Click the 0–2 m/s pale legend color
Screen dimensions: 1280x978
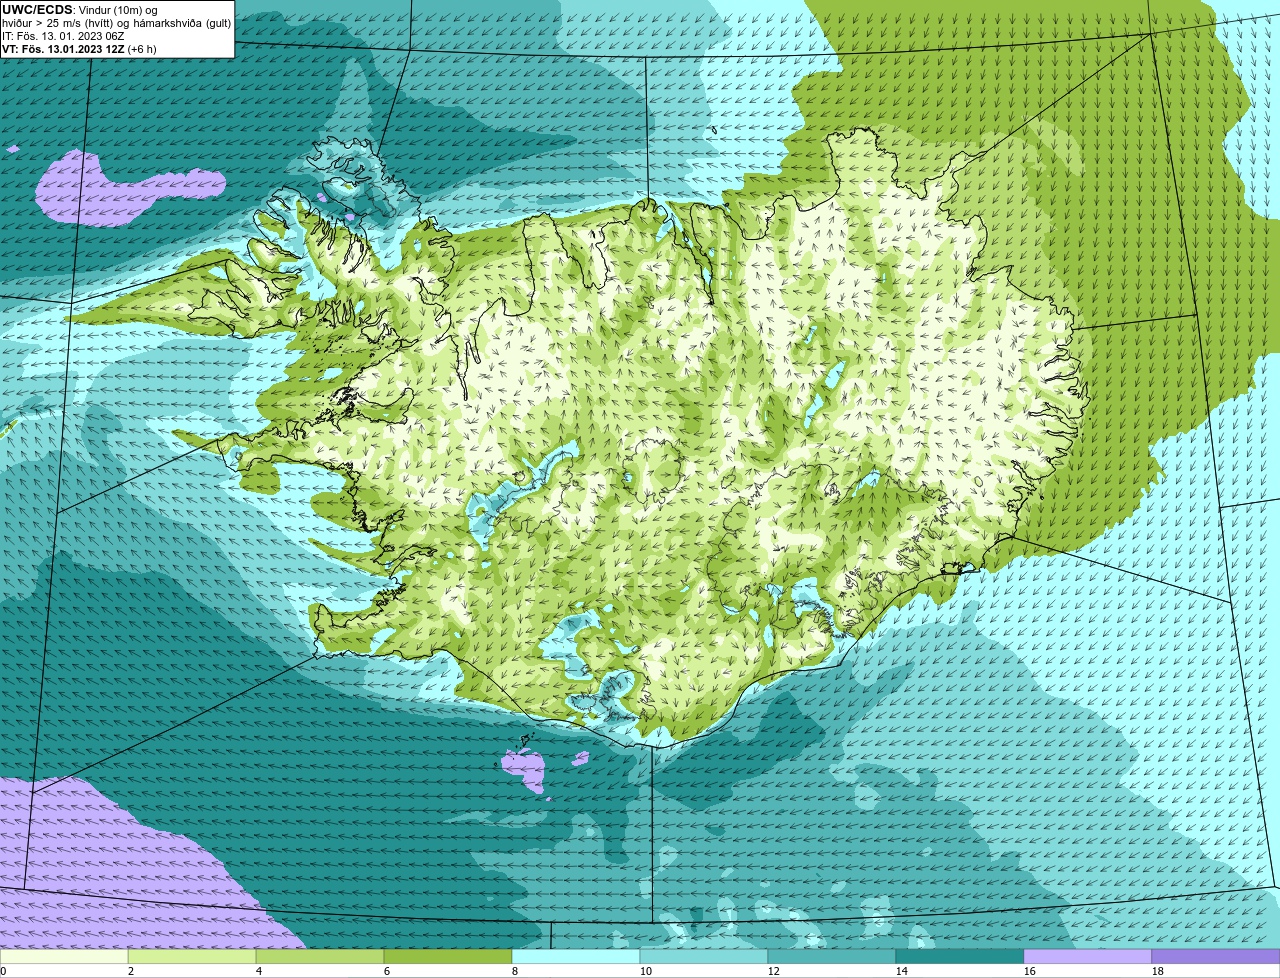pyautogui.click(x=64, y=957)
